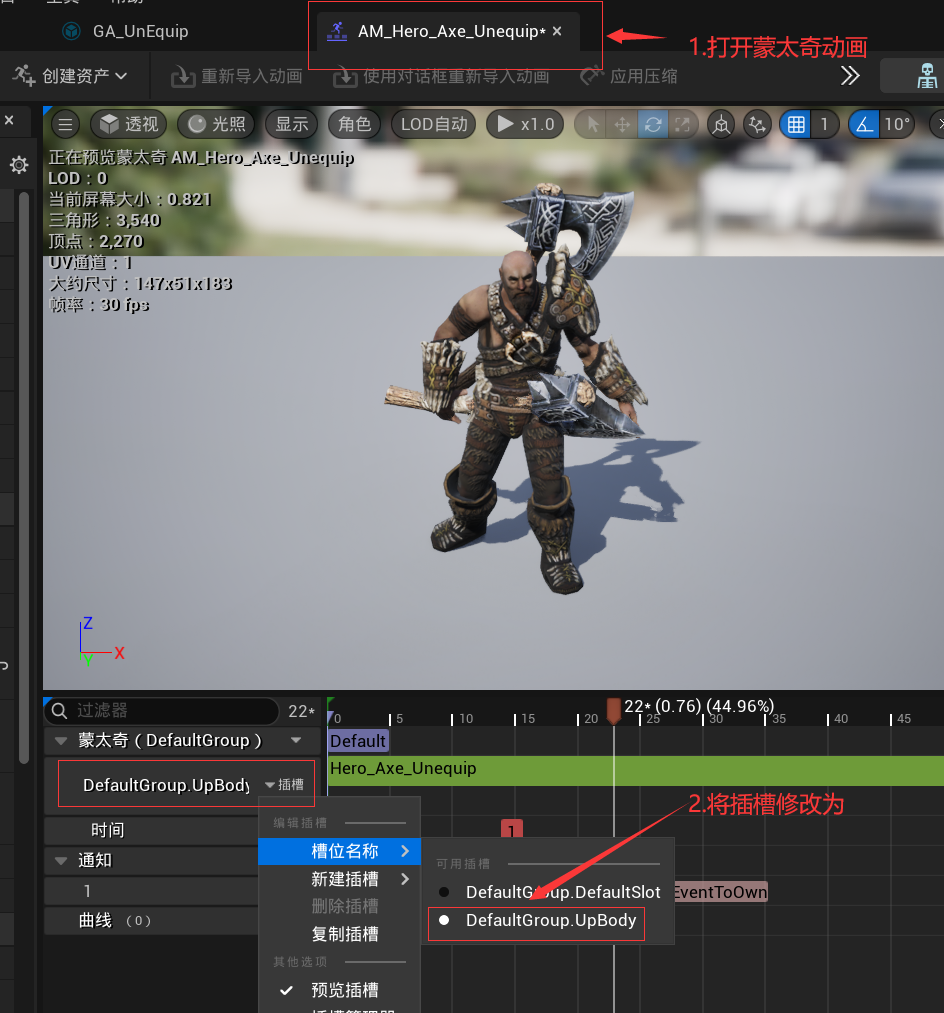Select the 时间 track row
The width and height of the screenshot is (944, 1013).
[x=151, y=830]
